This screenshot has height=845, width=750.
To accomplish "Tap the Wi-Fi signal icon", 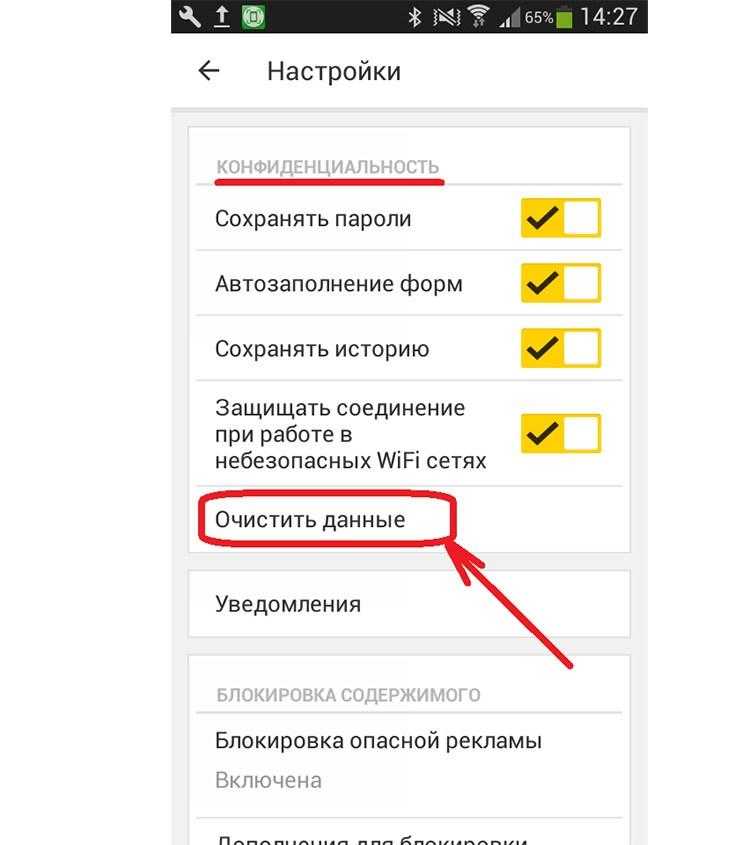I will point(477,16).
